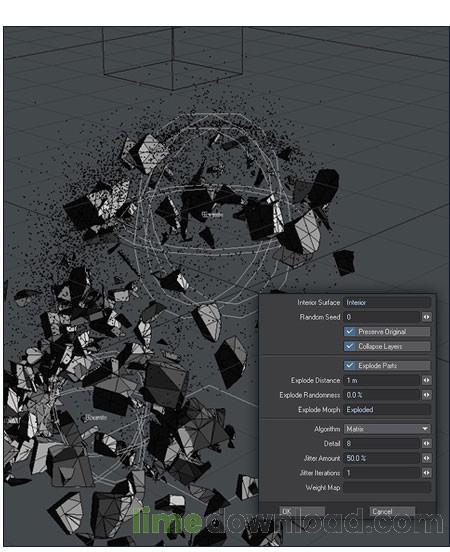
Task: Click the Explode Distance value field
Action: pyautogui.click(x=382, y=380)
